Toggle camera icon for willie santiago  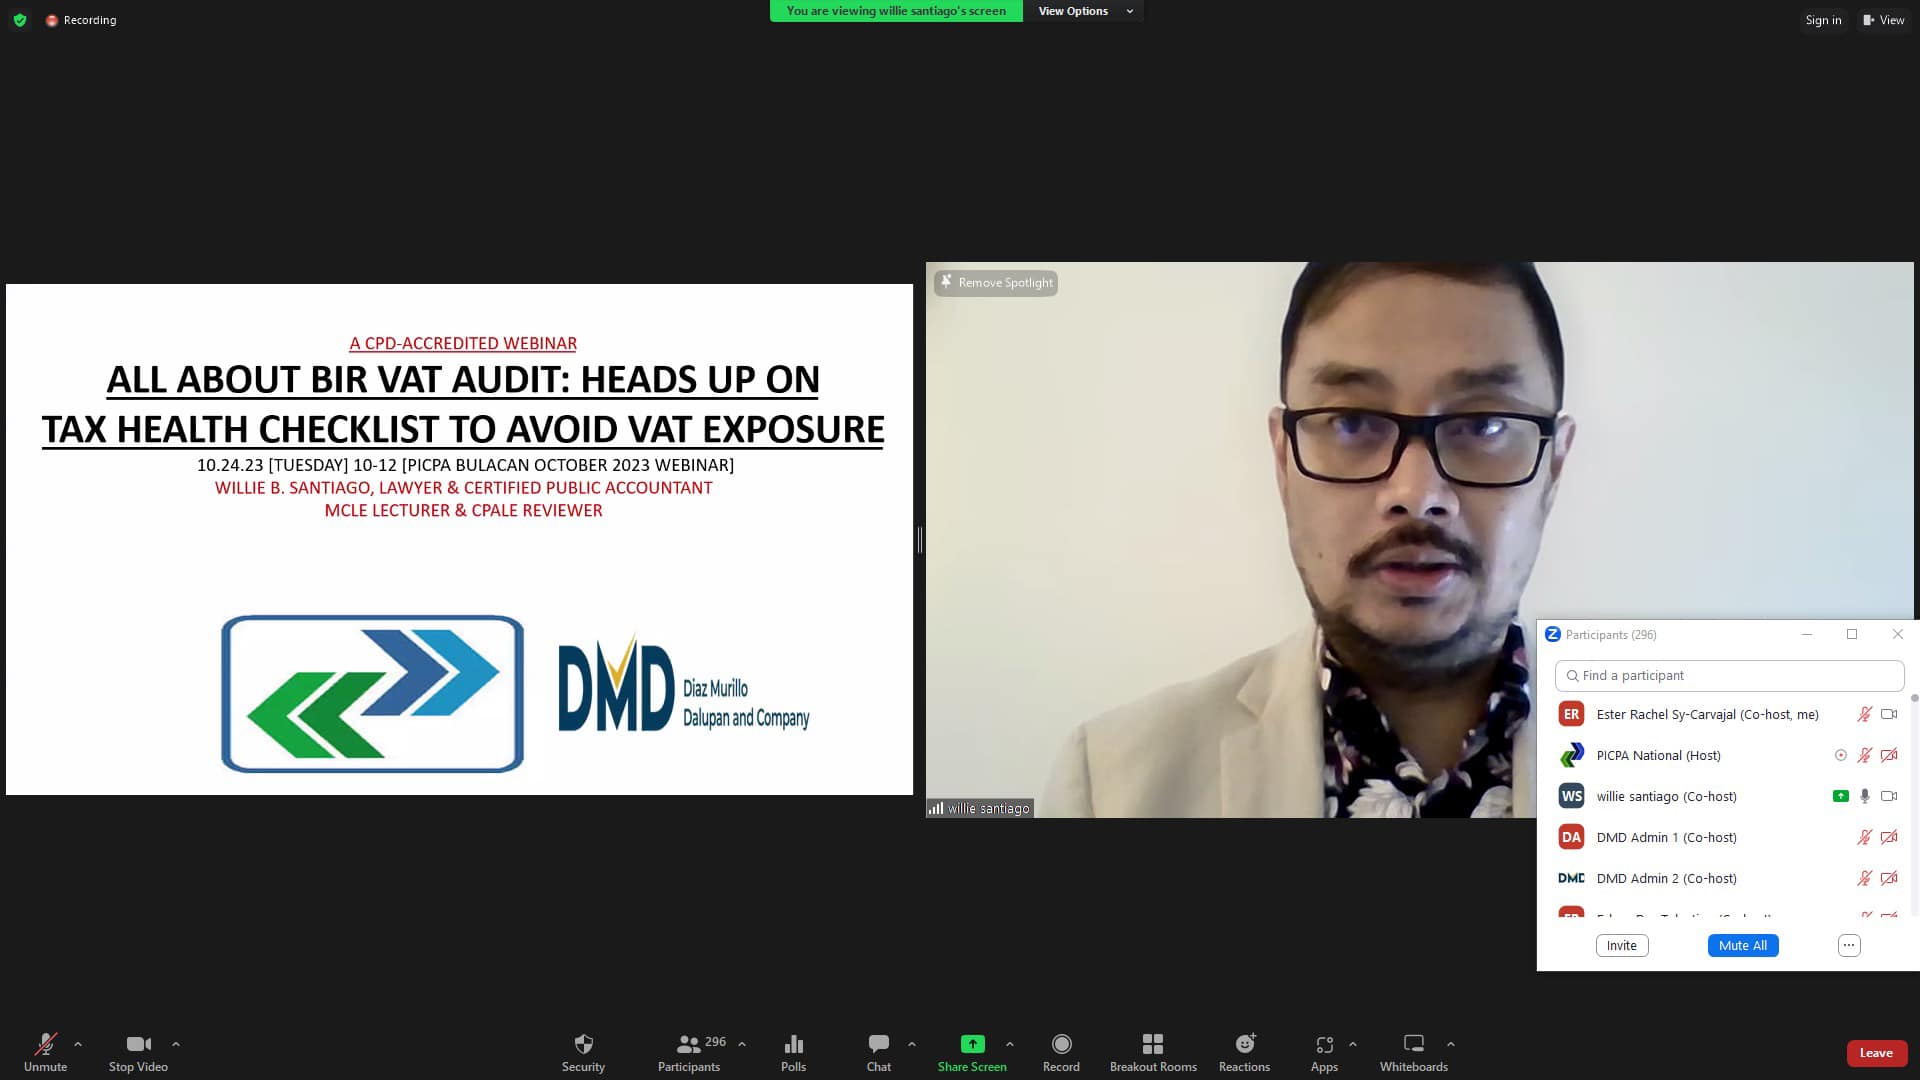1889,797
